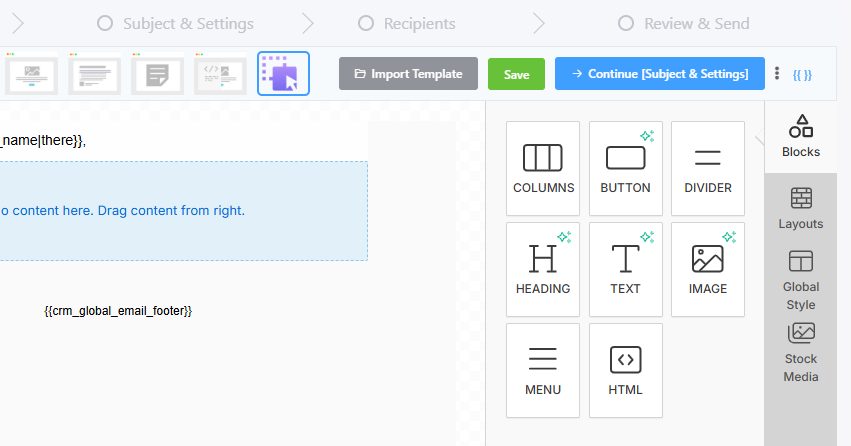The height and width of the screenshot is (446, 851).
Task: Switch to Global Style tab
Action: point(800,280)
